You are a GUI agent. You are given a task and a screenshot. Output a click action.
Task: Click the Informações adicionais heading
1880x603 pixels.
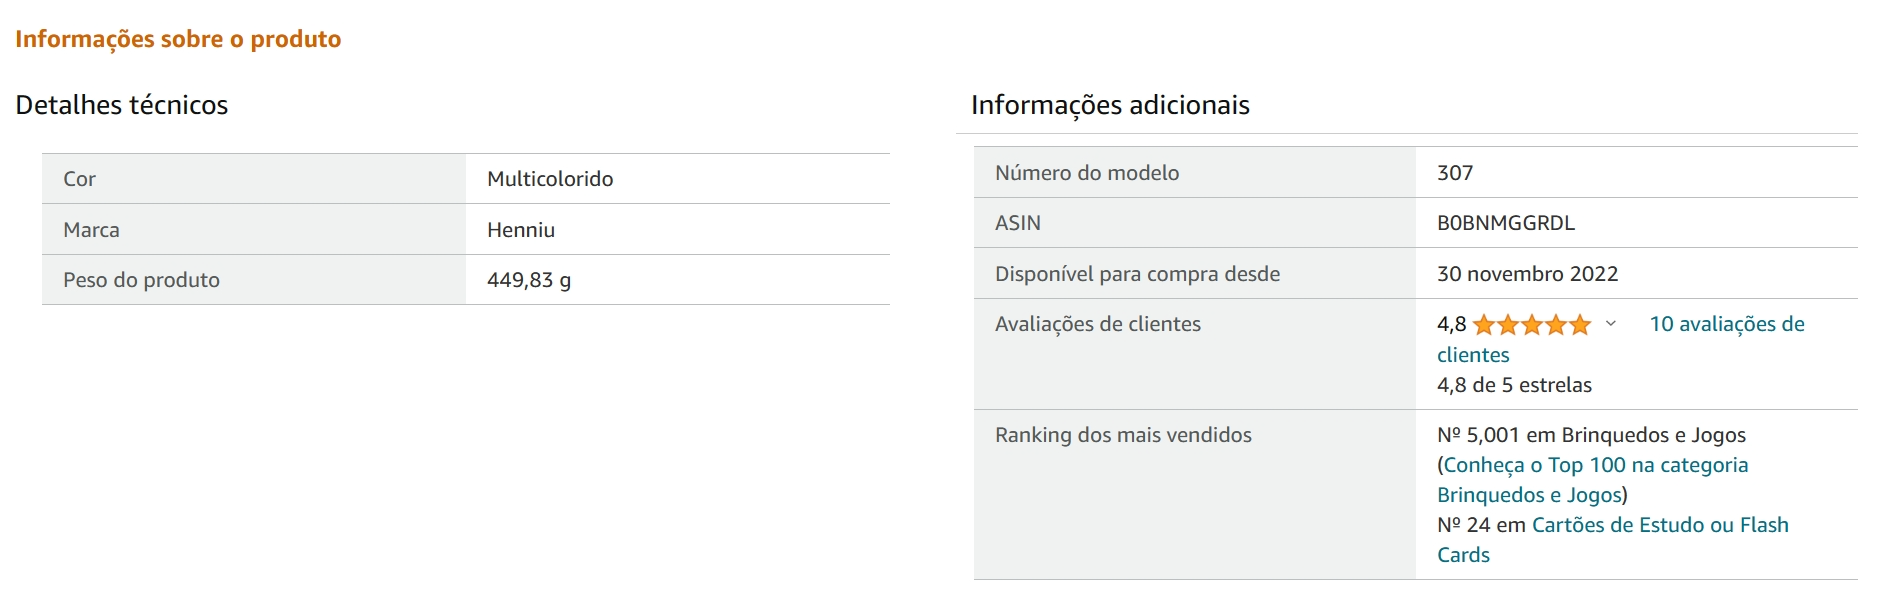pyautogui.click(x=1110, y=105)
